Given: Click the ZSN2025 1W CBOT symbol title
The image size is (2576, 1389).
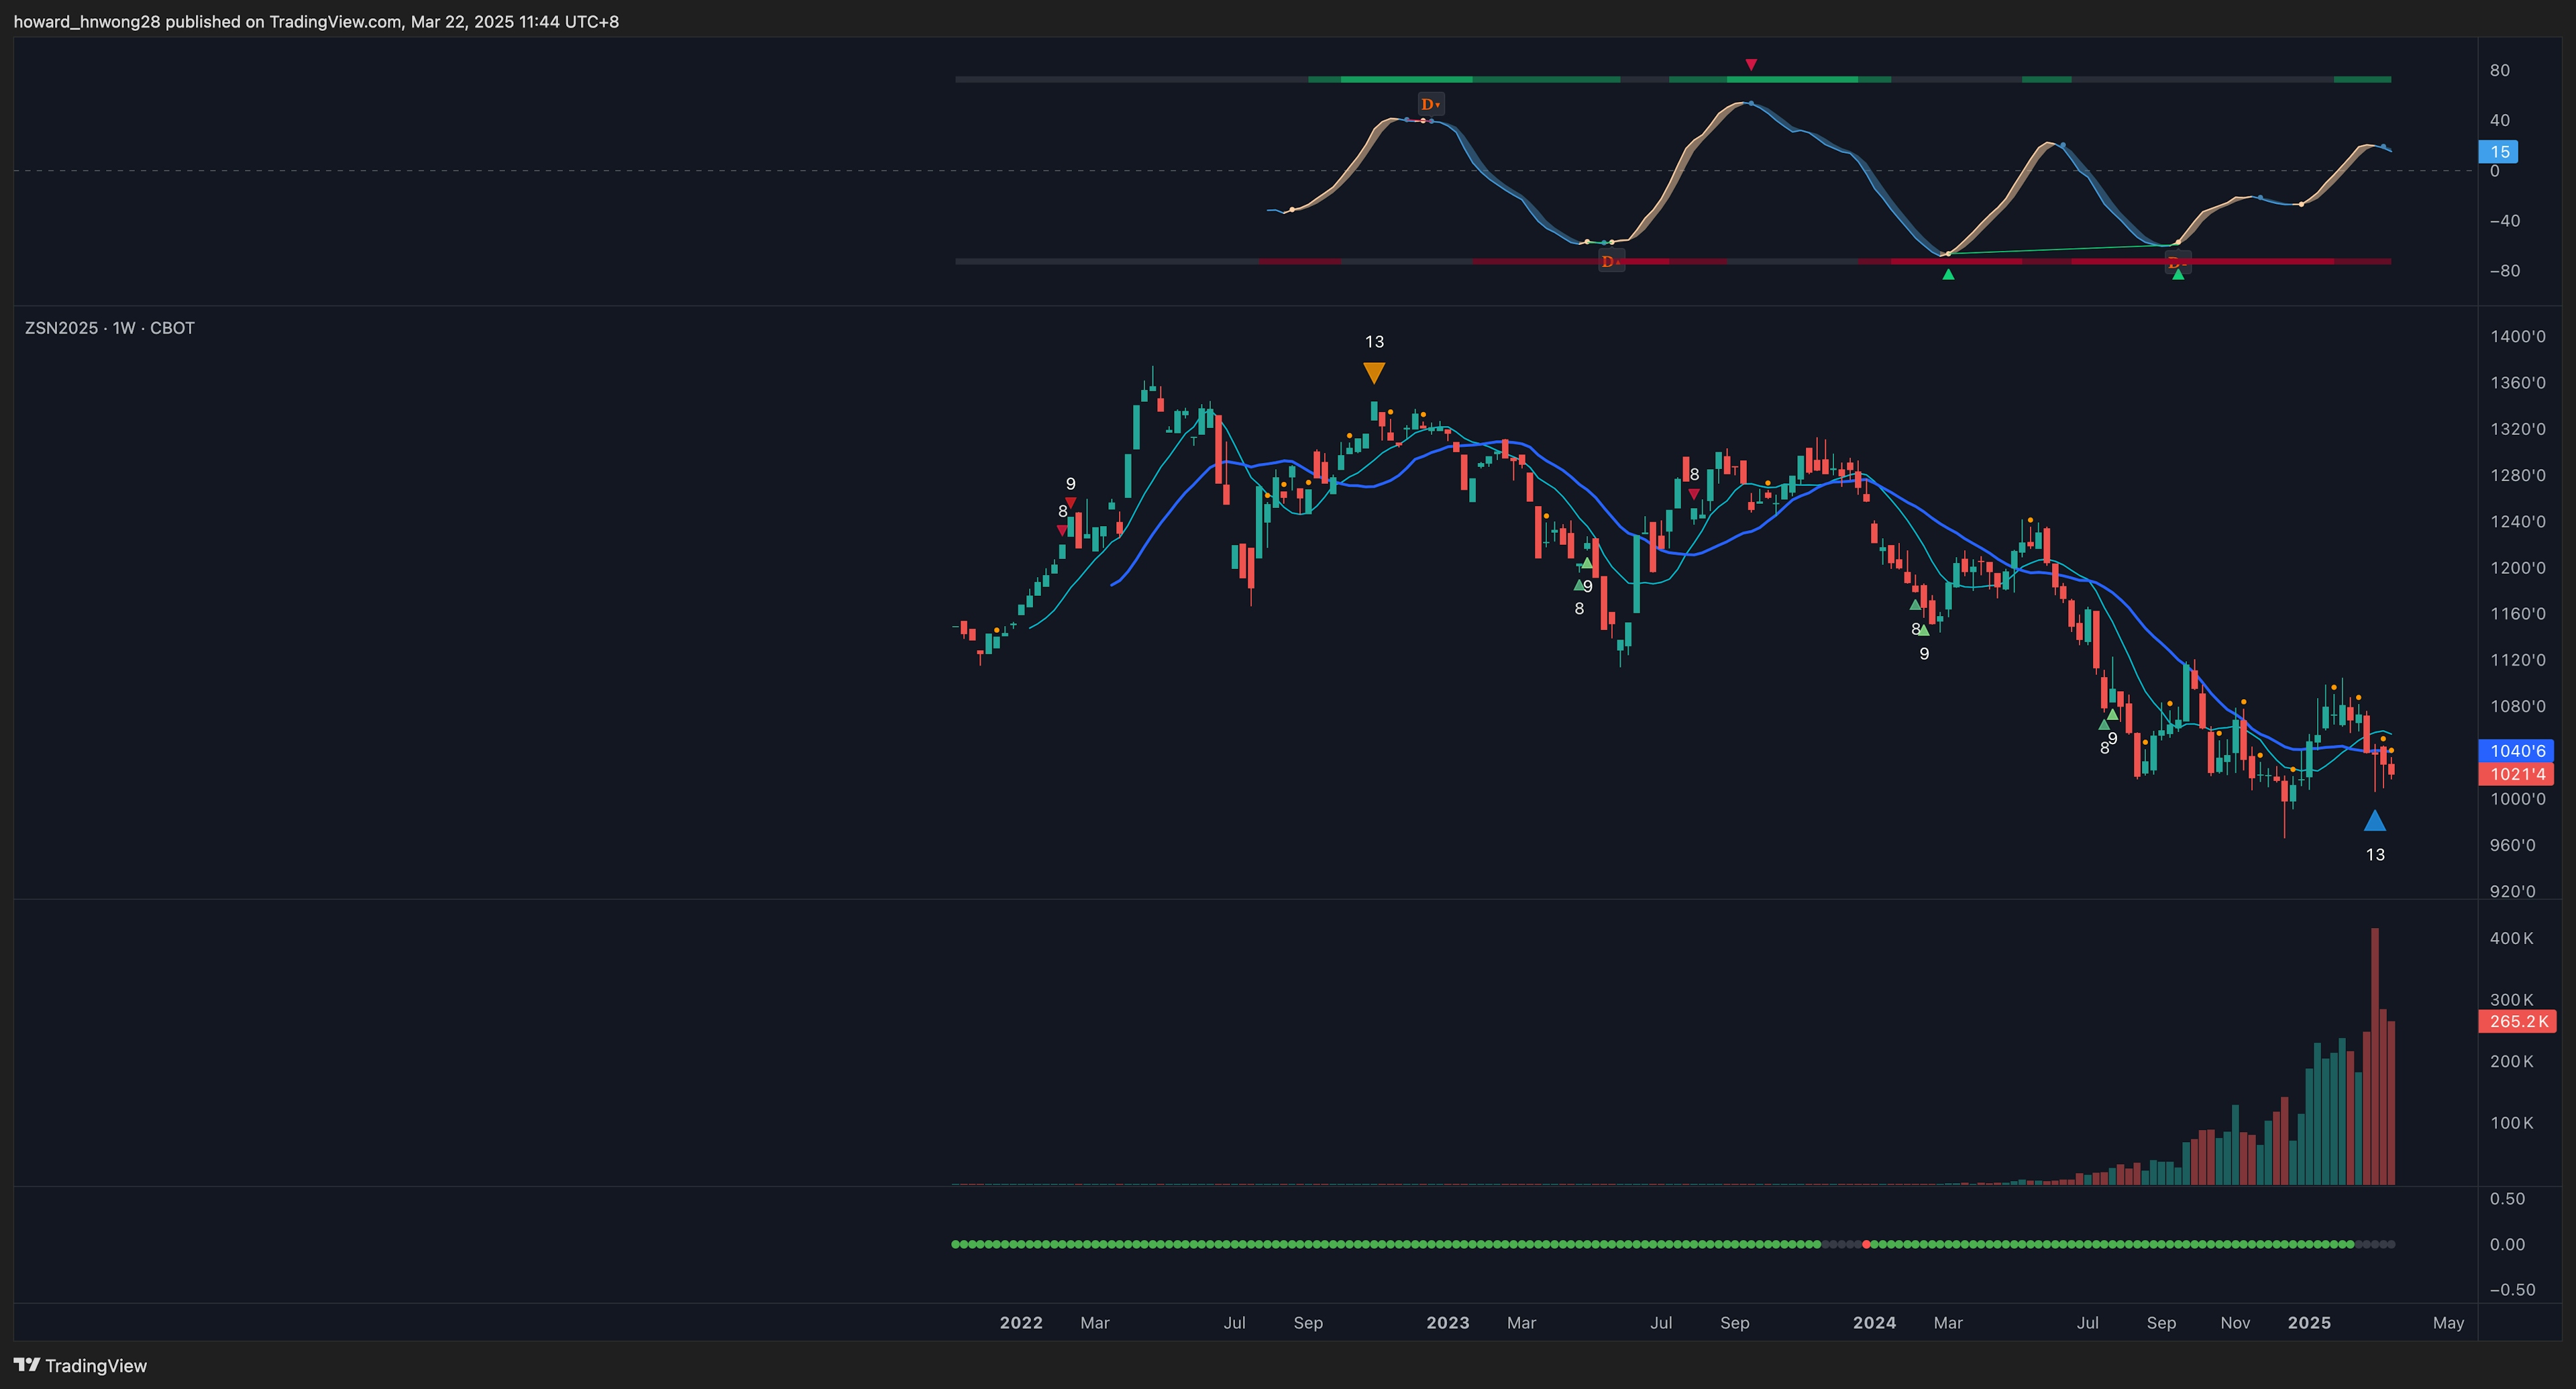Looking at the screenshot, I should click(x=110, y=328).
